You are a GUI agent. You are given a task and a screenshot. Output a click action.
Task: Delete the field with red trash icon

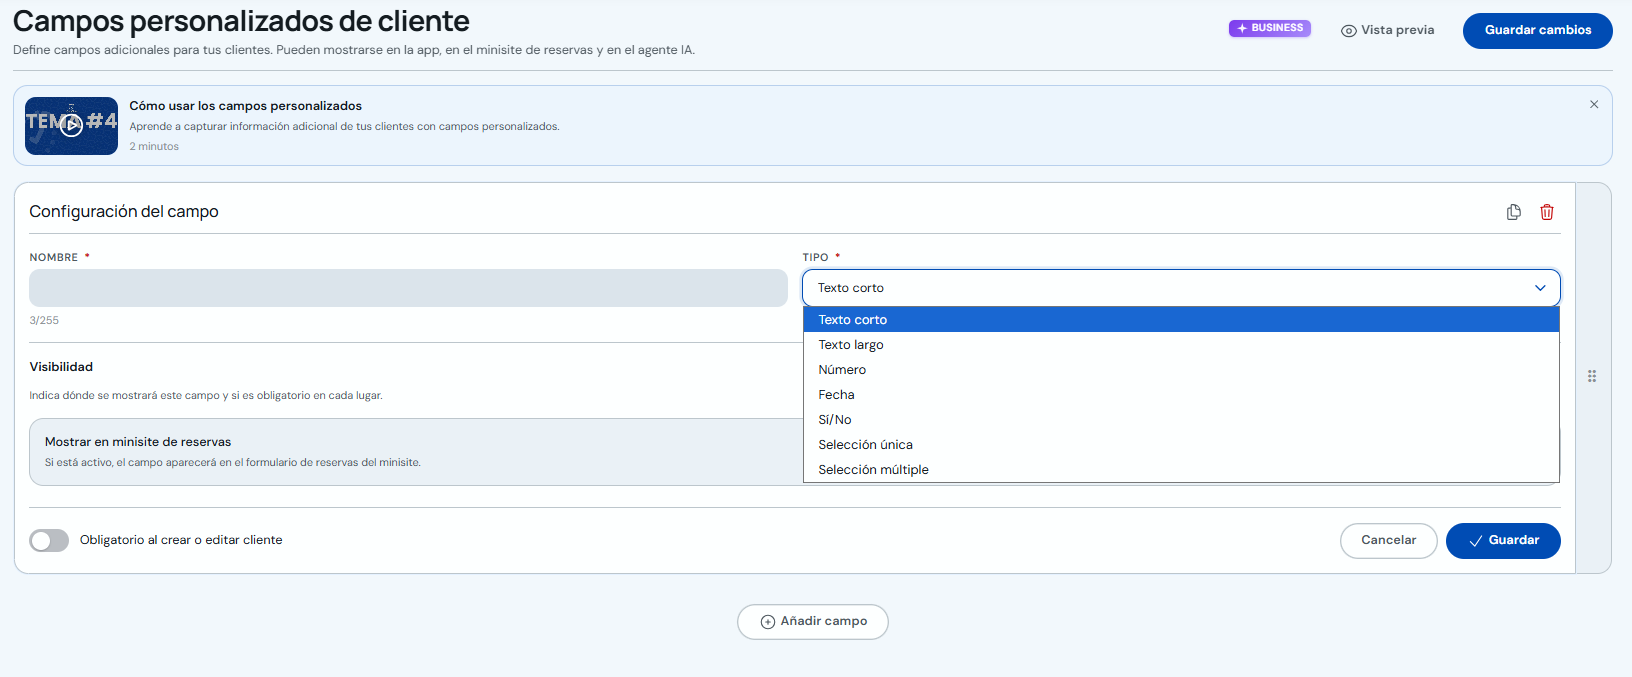coord(1547,212)
